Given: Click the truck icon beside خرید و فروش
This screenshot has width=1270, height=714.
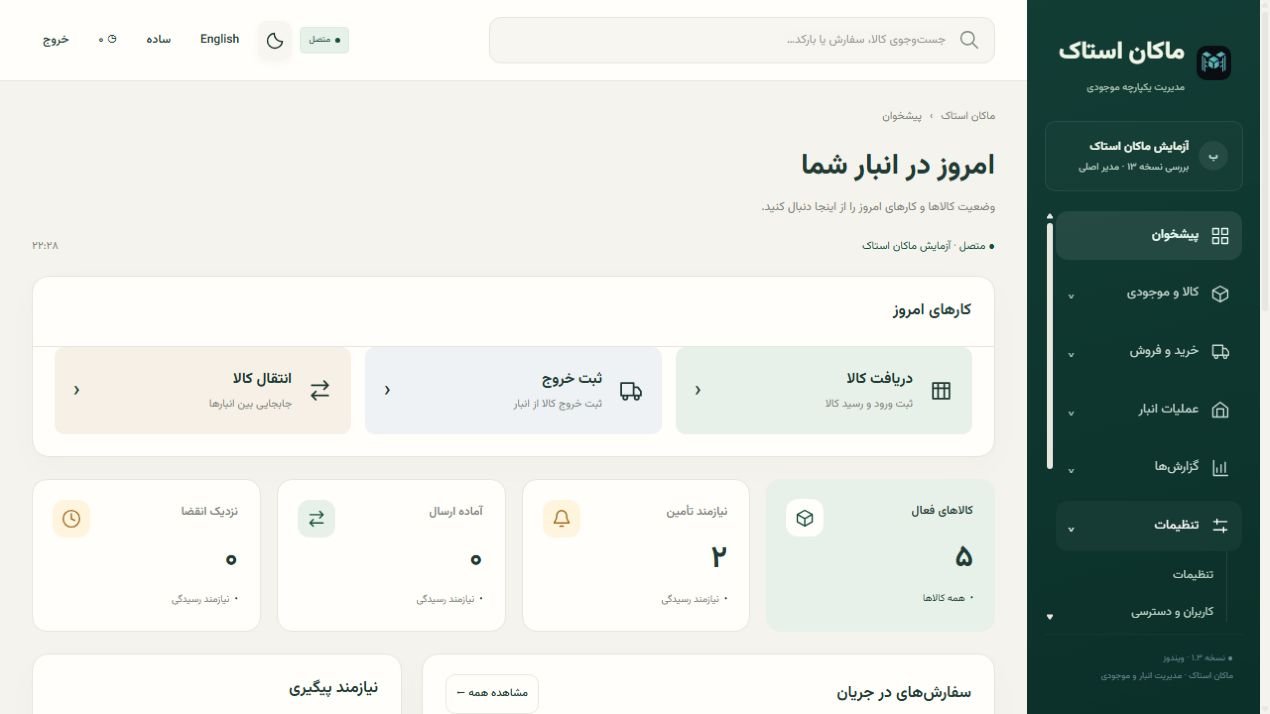Looking at the screenshot, I should (x=1220, y=352).
